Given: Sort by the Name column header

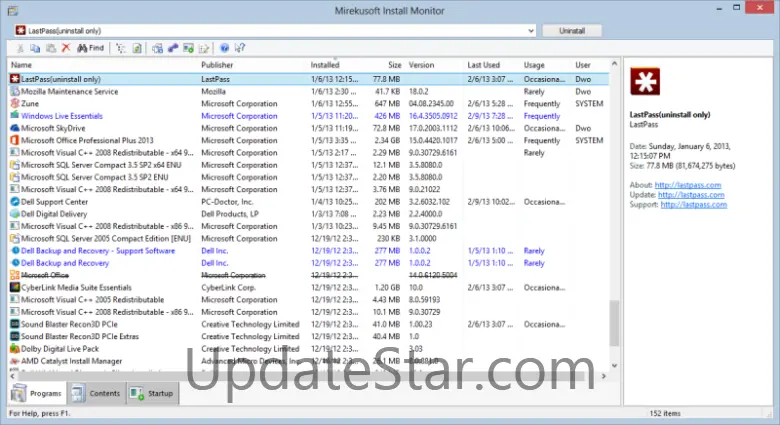Looking at the screenshot, I should (21, 65).
